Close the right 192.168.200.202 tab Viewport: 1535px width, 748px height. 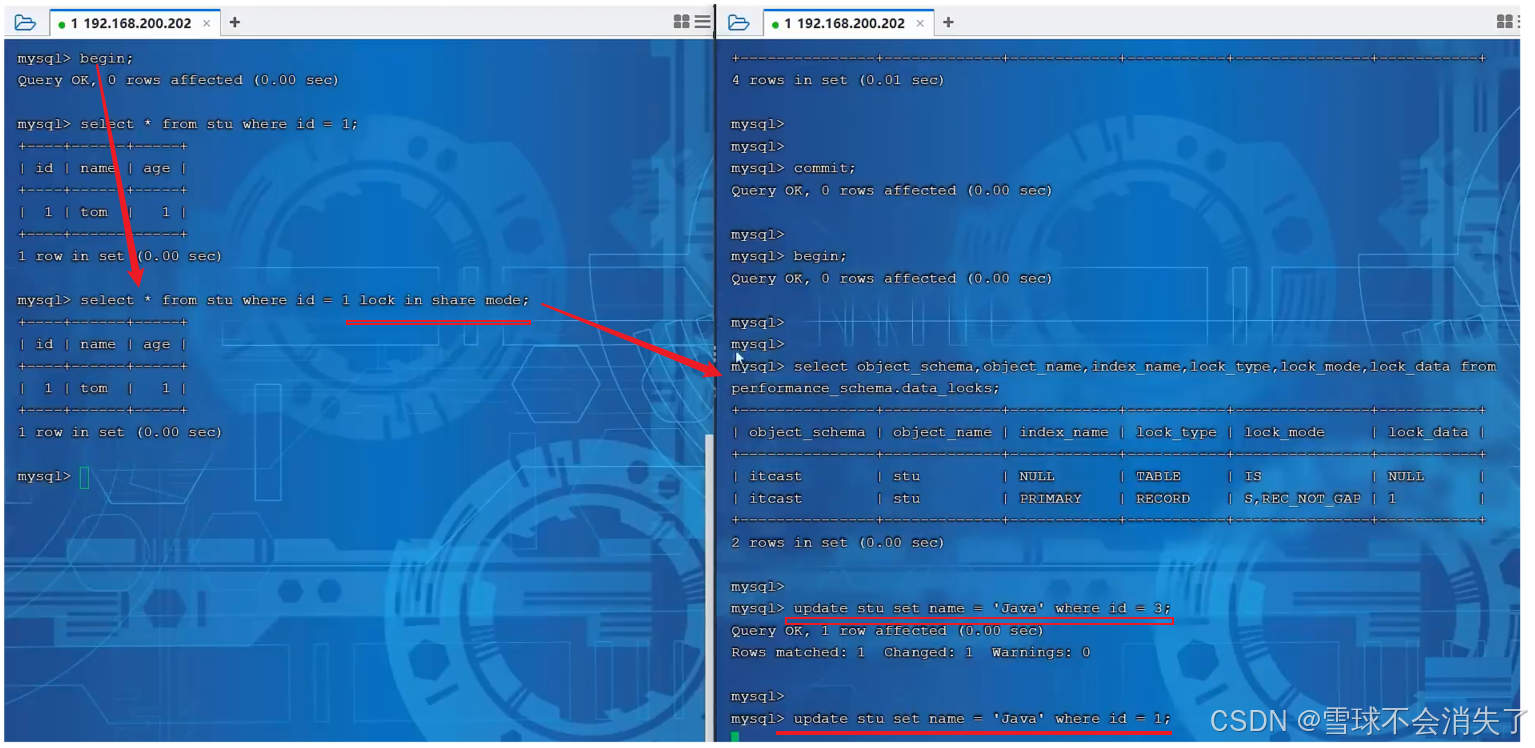pos(920,23)
